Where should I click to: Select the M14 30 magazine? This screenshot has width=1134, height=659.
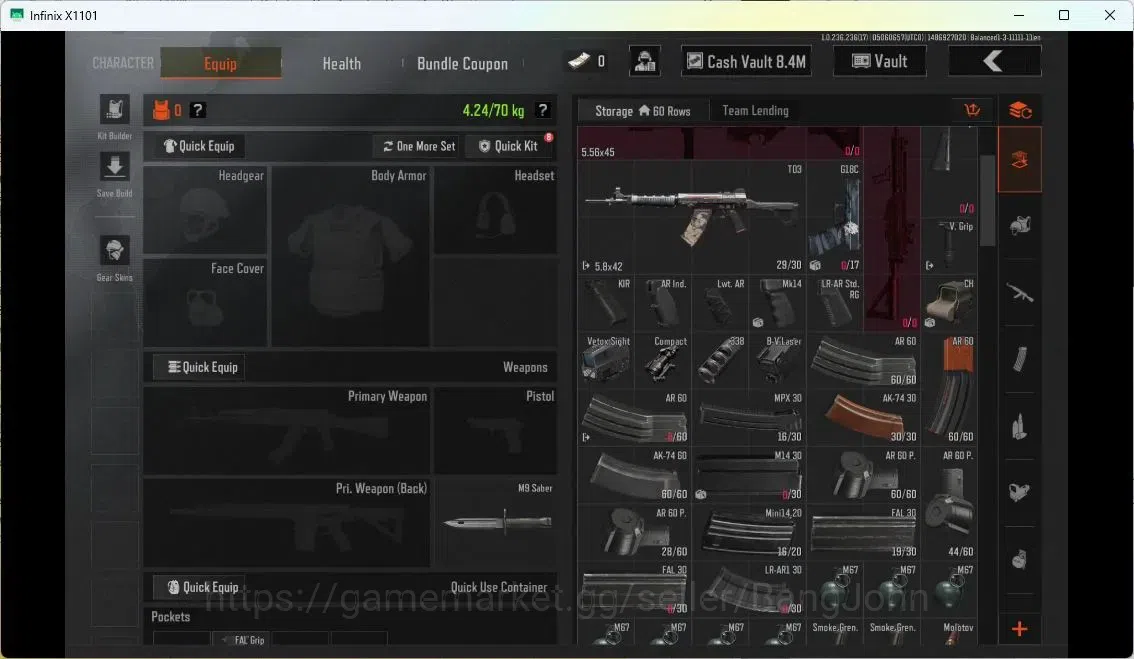coord(749,475)
